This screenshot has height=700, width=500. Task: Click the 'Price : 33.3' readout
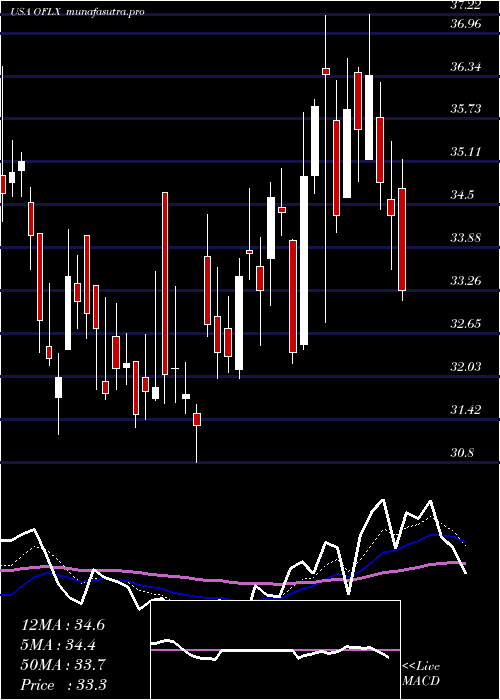coord(63,685)
